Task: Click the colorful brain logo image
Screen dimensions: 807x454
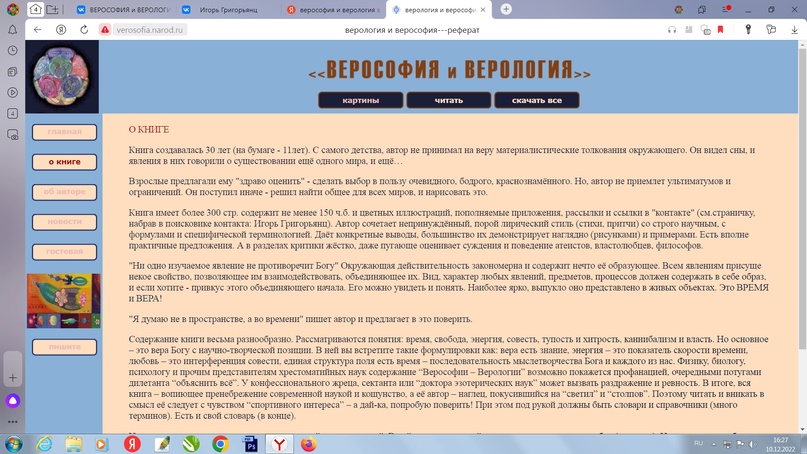Action: click(x=62, y=77)
